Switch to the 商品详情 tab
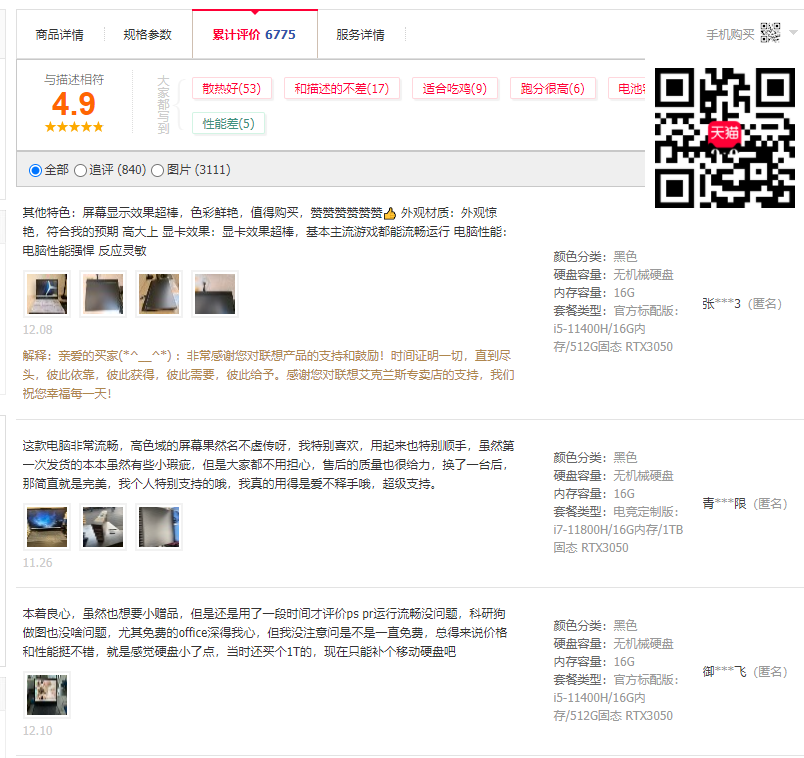The width and height of the screenshot is (804, 758). click(x=60, y=35)
